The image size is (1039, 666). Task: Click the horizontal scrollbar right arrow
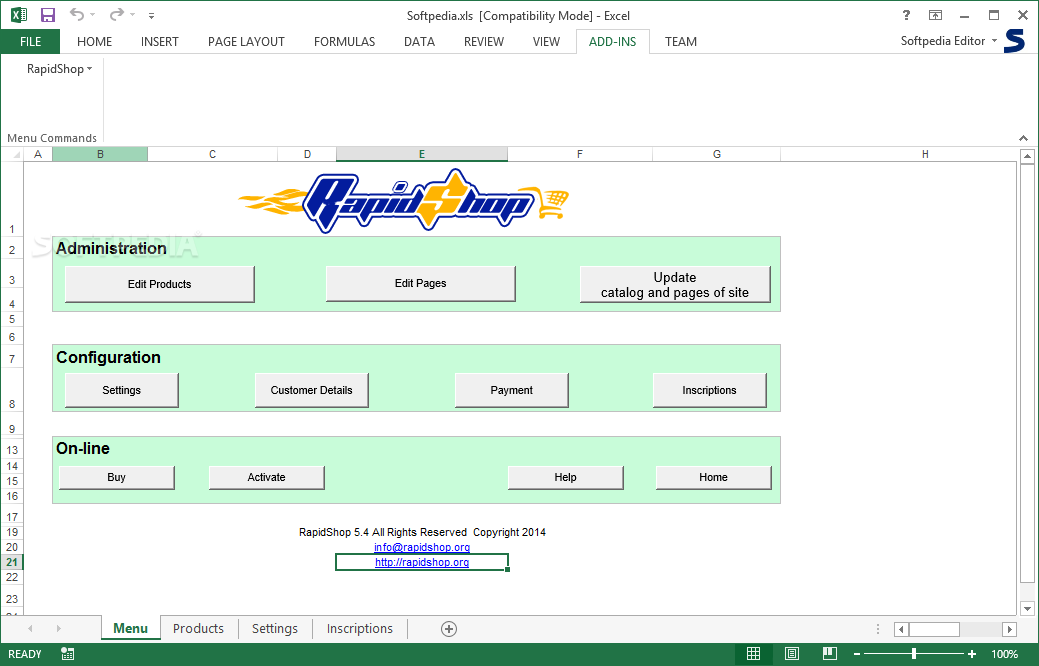(x=1009, y=629)
